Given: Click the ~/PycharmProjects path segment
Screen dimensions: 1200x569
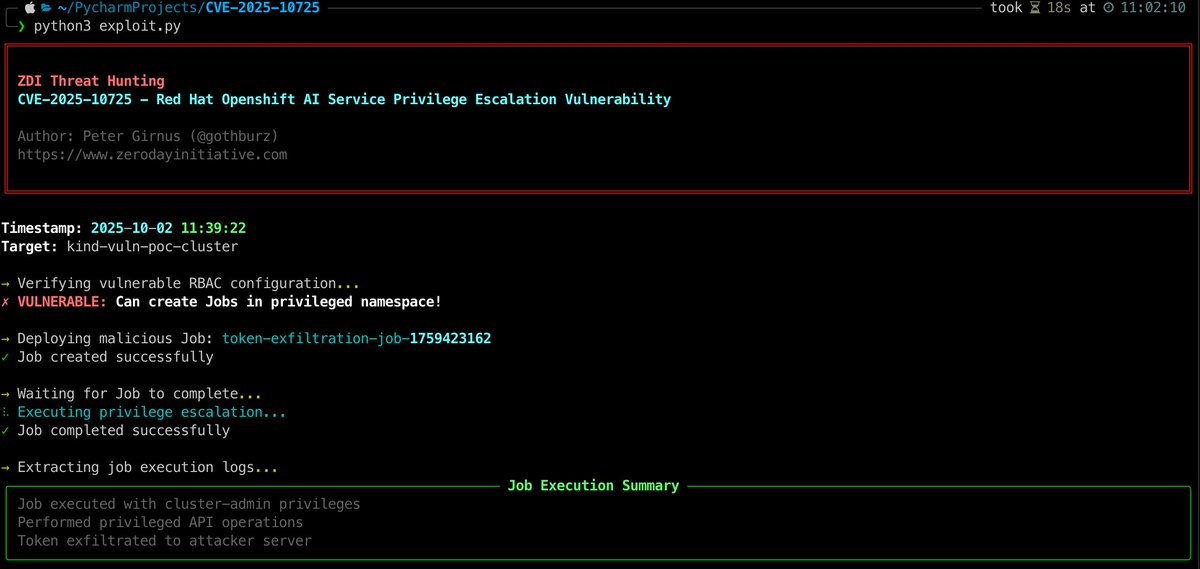Looking at the screenshot, I should pyautogui.click(x=127, y=8).
